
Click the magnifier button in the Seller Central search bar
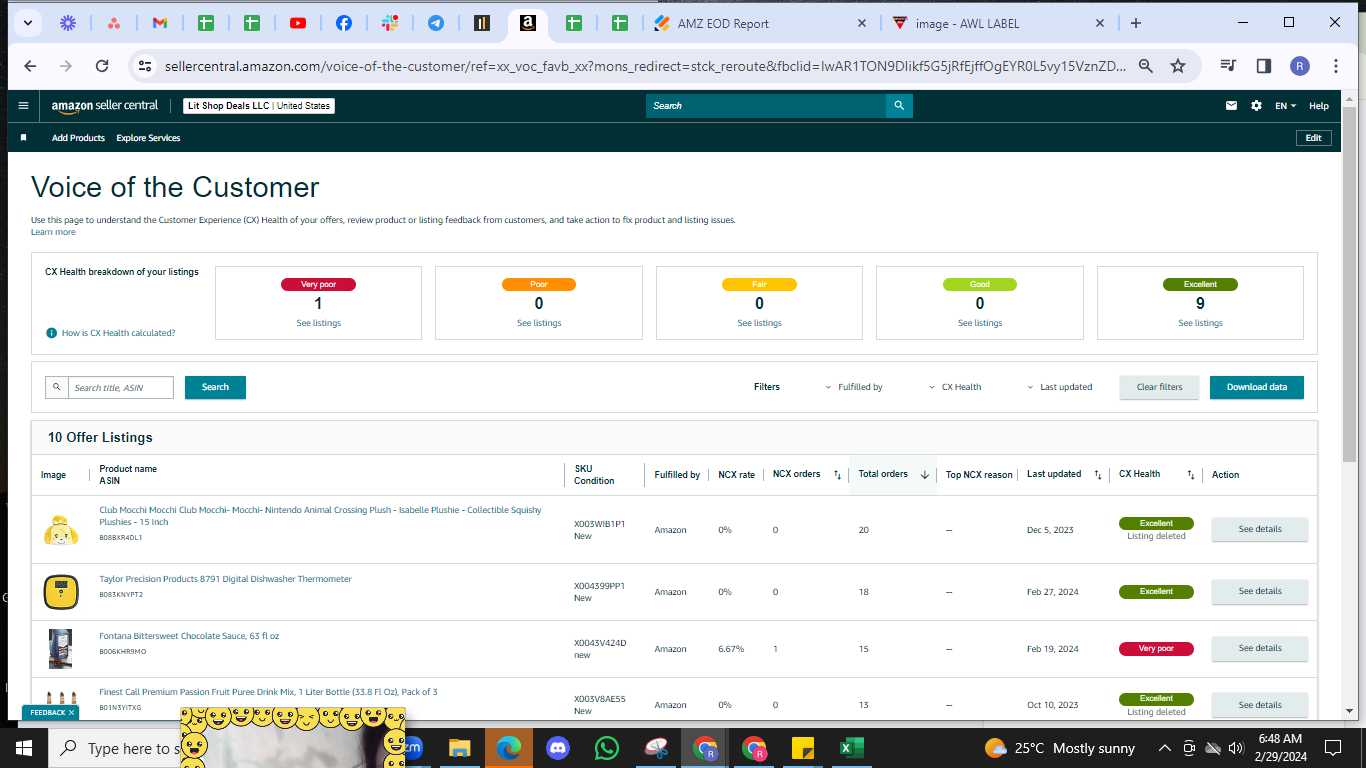point(899,105)
